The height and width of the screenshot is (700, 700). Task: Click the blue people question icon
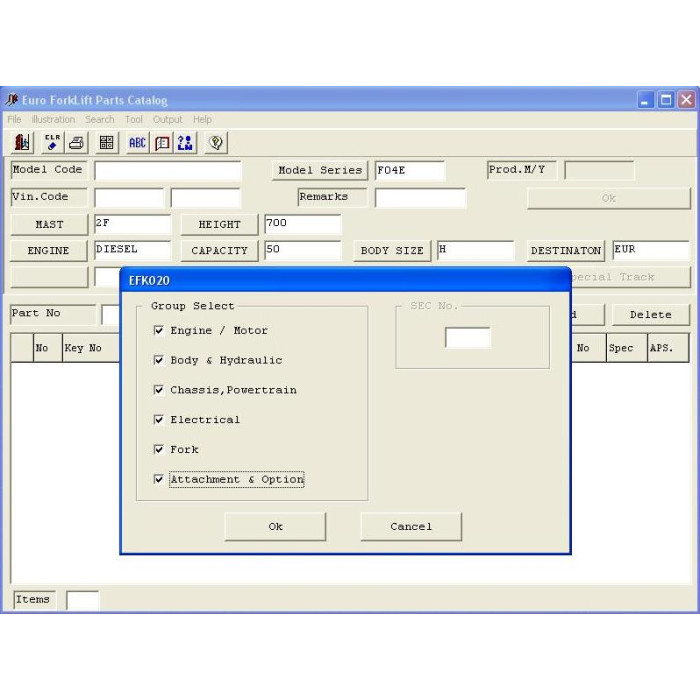pos(185,143)
